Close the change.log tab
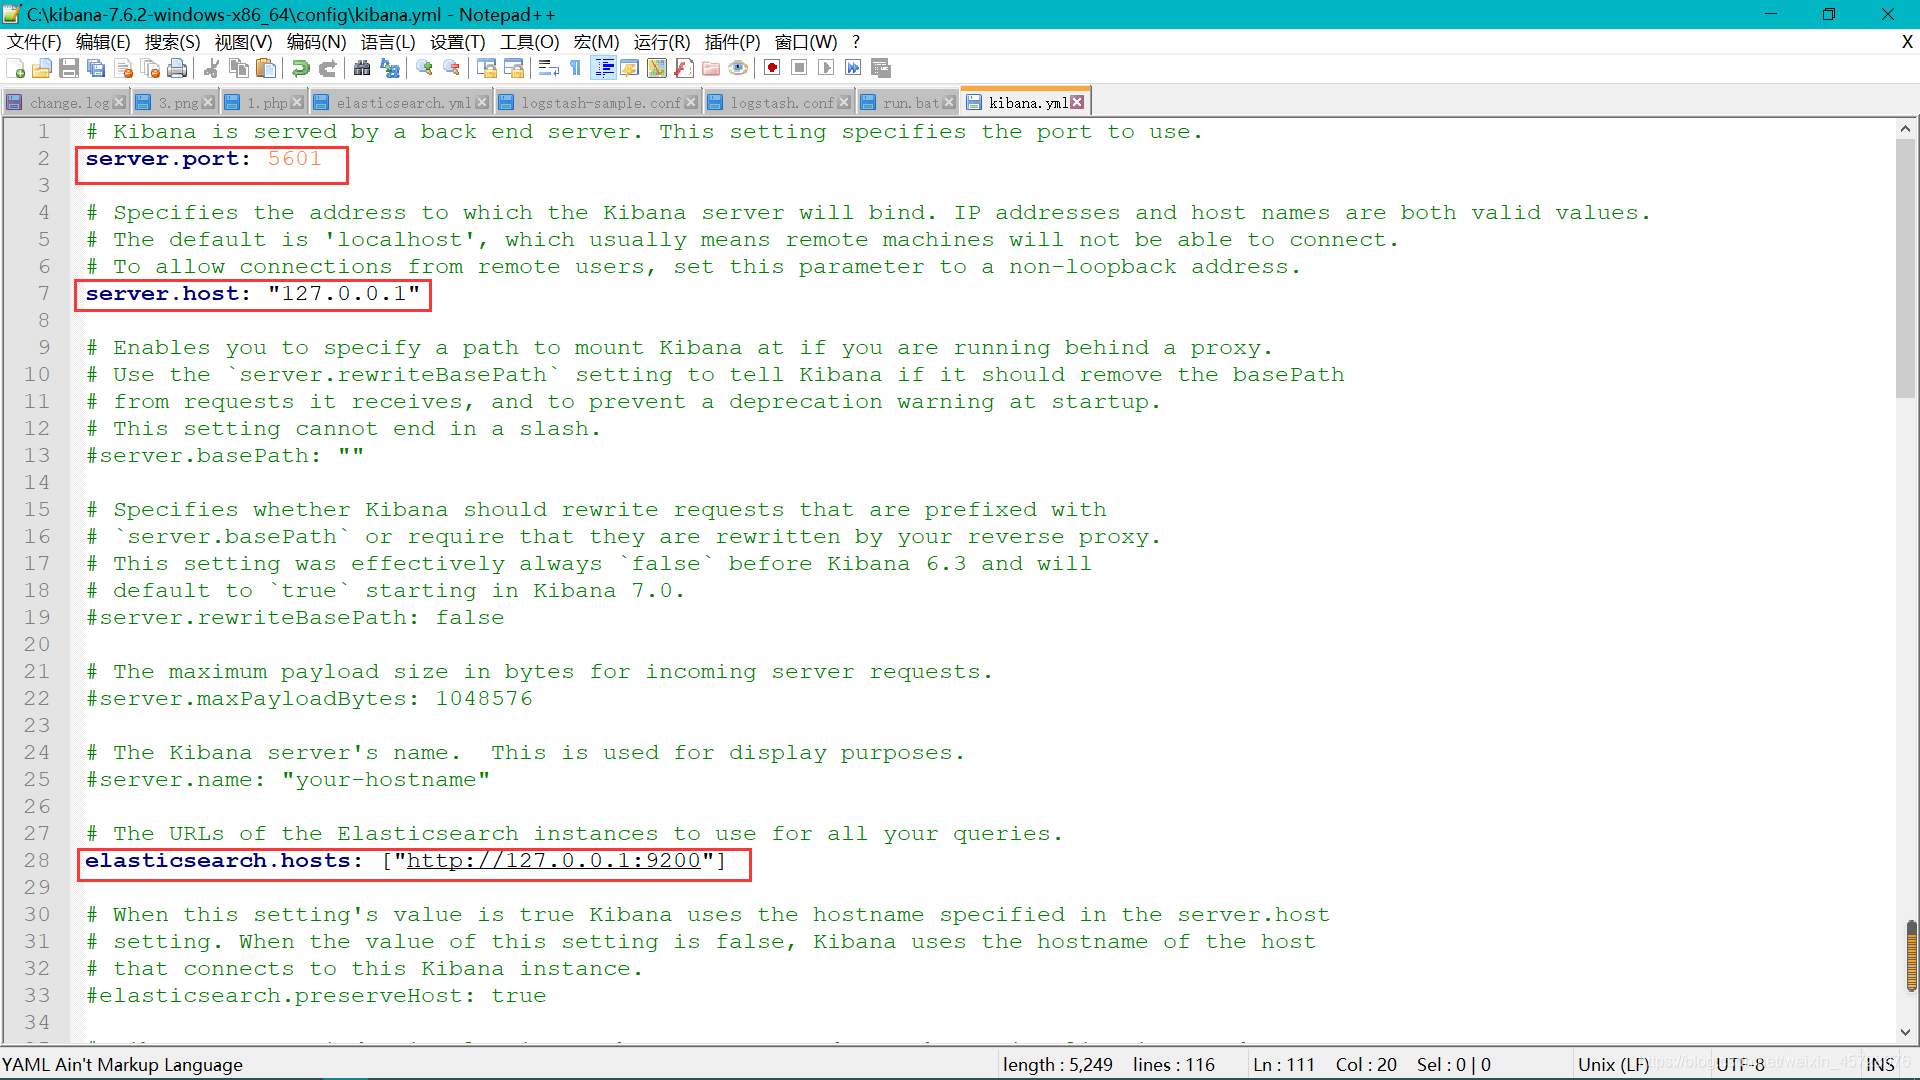Viewport: 1920px width, 1080px height. tap(119, 103)
